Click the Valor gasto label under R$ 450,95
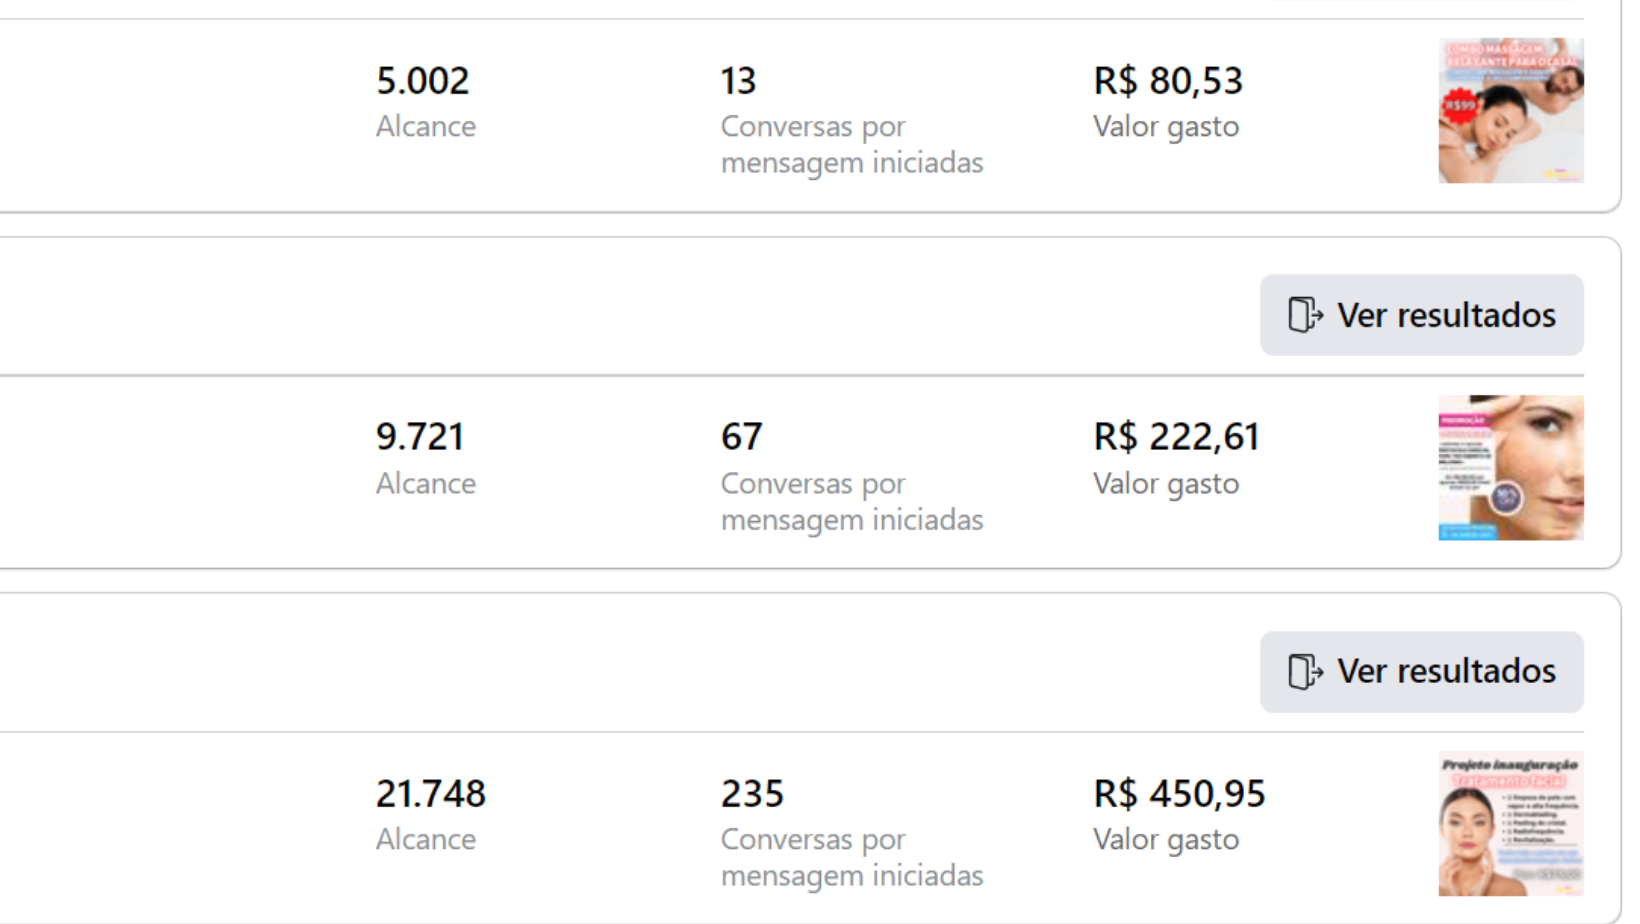Screen dimensions: 1640x924 (1165, 840)
